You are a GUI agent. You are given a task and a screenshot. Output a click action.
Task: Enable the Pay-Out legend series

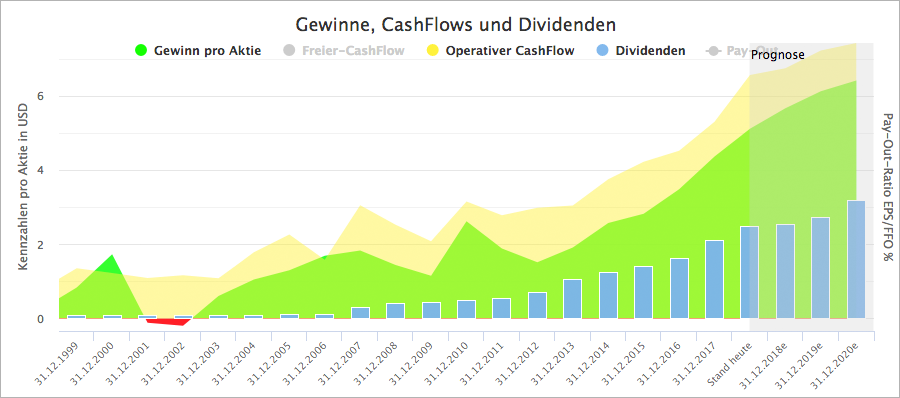tap(727, 51)
